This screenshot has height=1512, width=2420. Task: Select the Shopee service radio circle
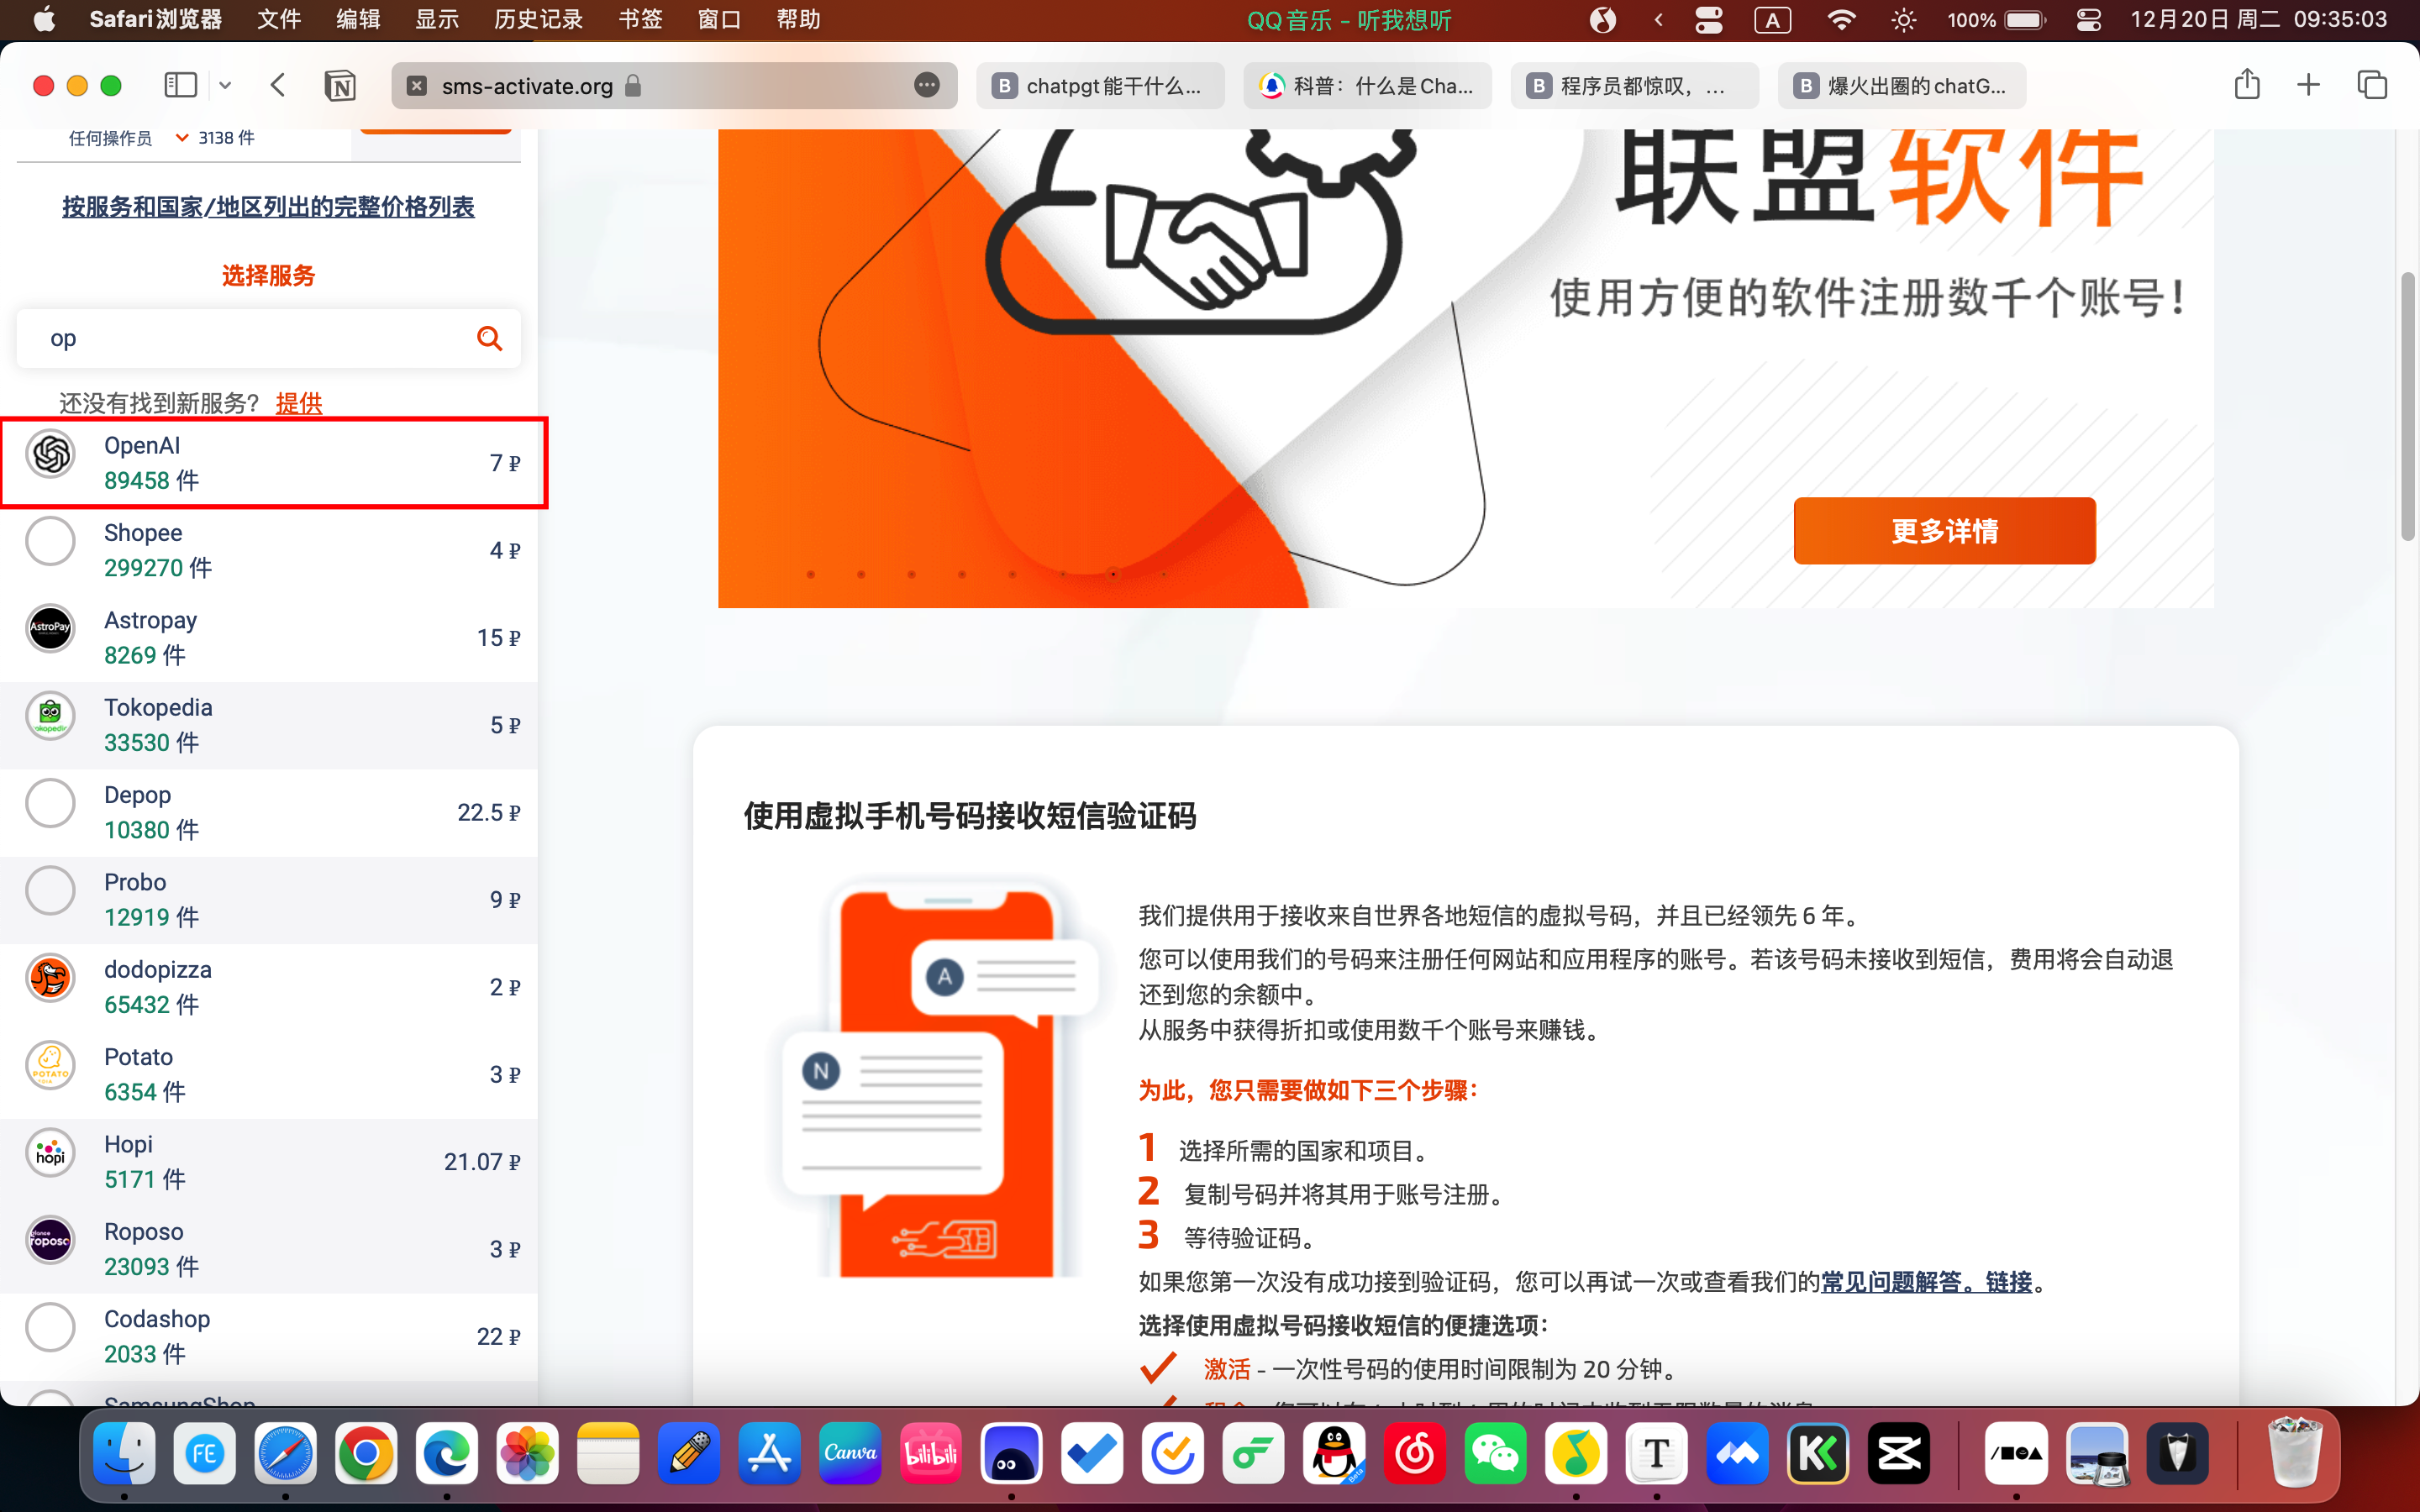tap(51, 542)
